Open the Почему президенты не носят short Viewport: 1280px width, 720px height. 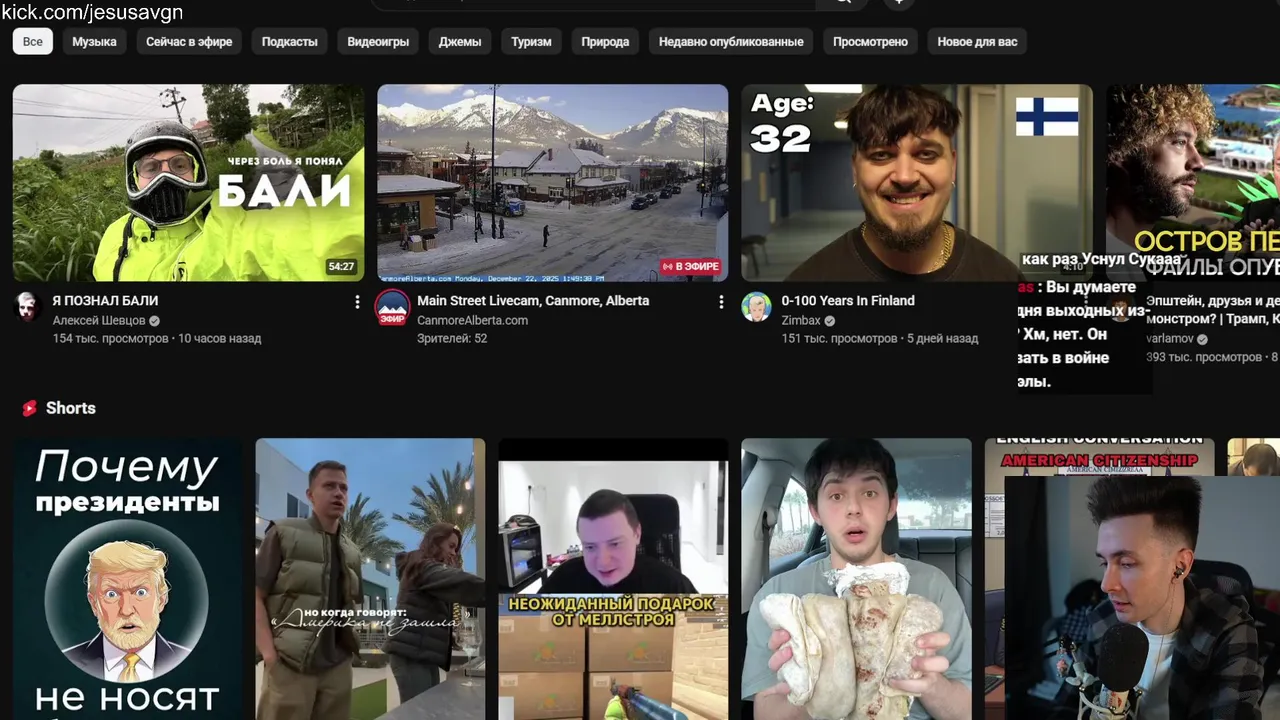pyautogui.click(x=127, y=579)
